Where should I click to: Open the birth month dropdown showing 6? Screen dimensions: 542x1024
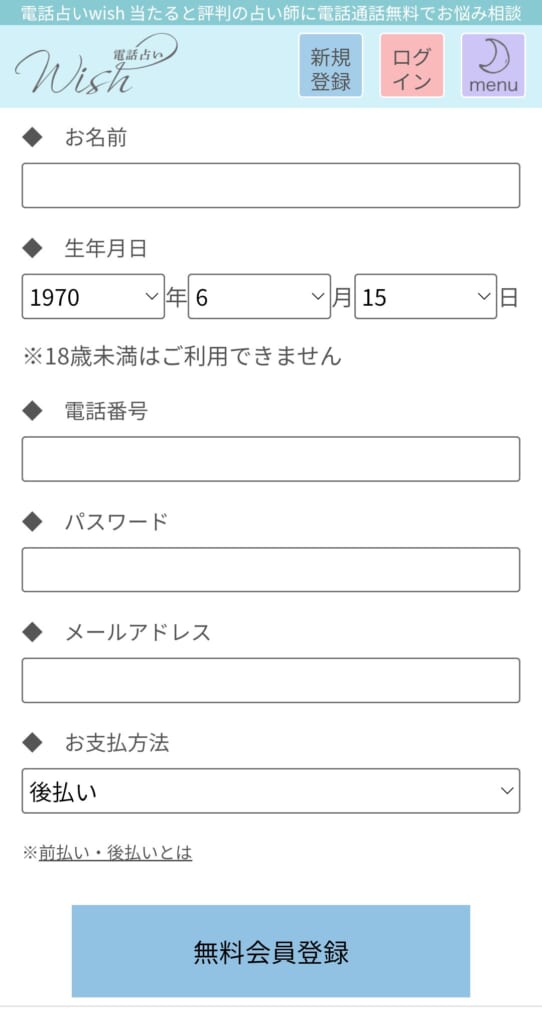(x=259, y=296)
